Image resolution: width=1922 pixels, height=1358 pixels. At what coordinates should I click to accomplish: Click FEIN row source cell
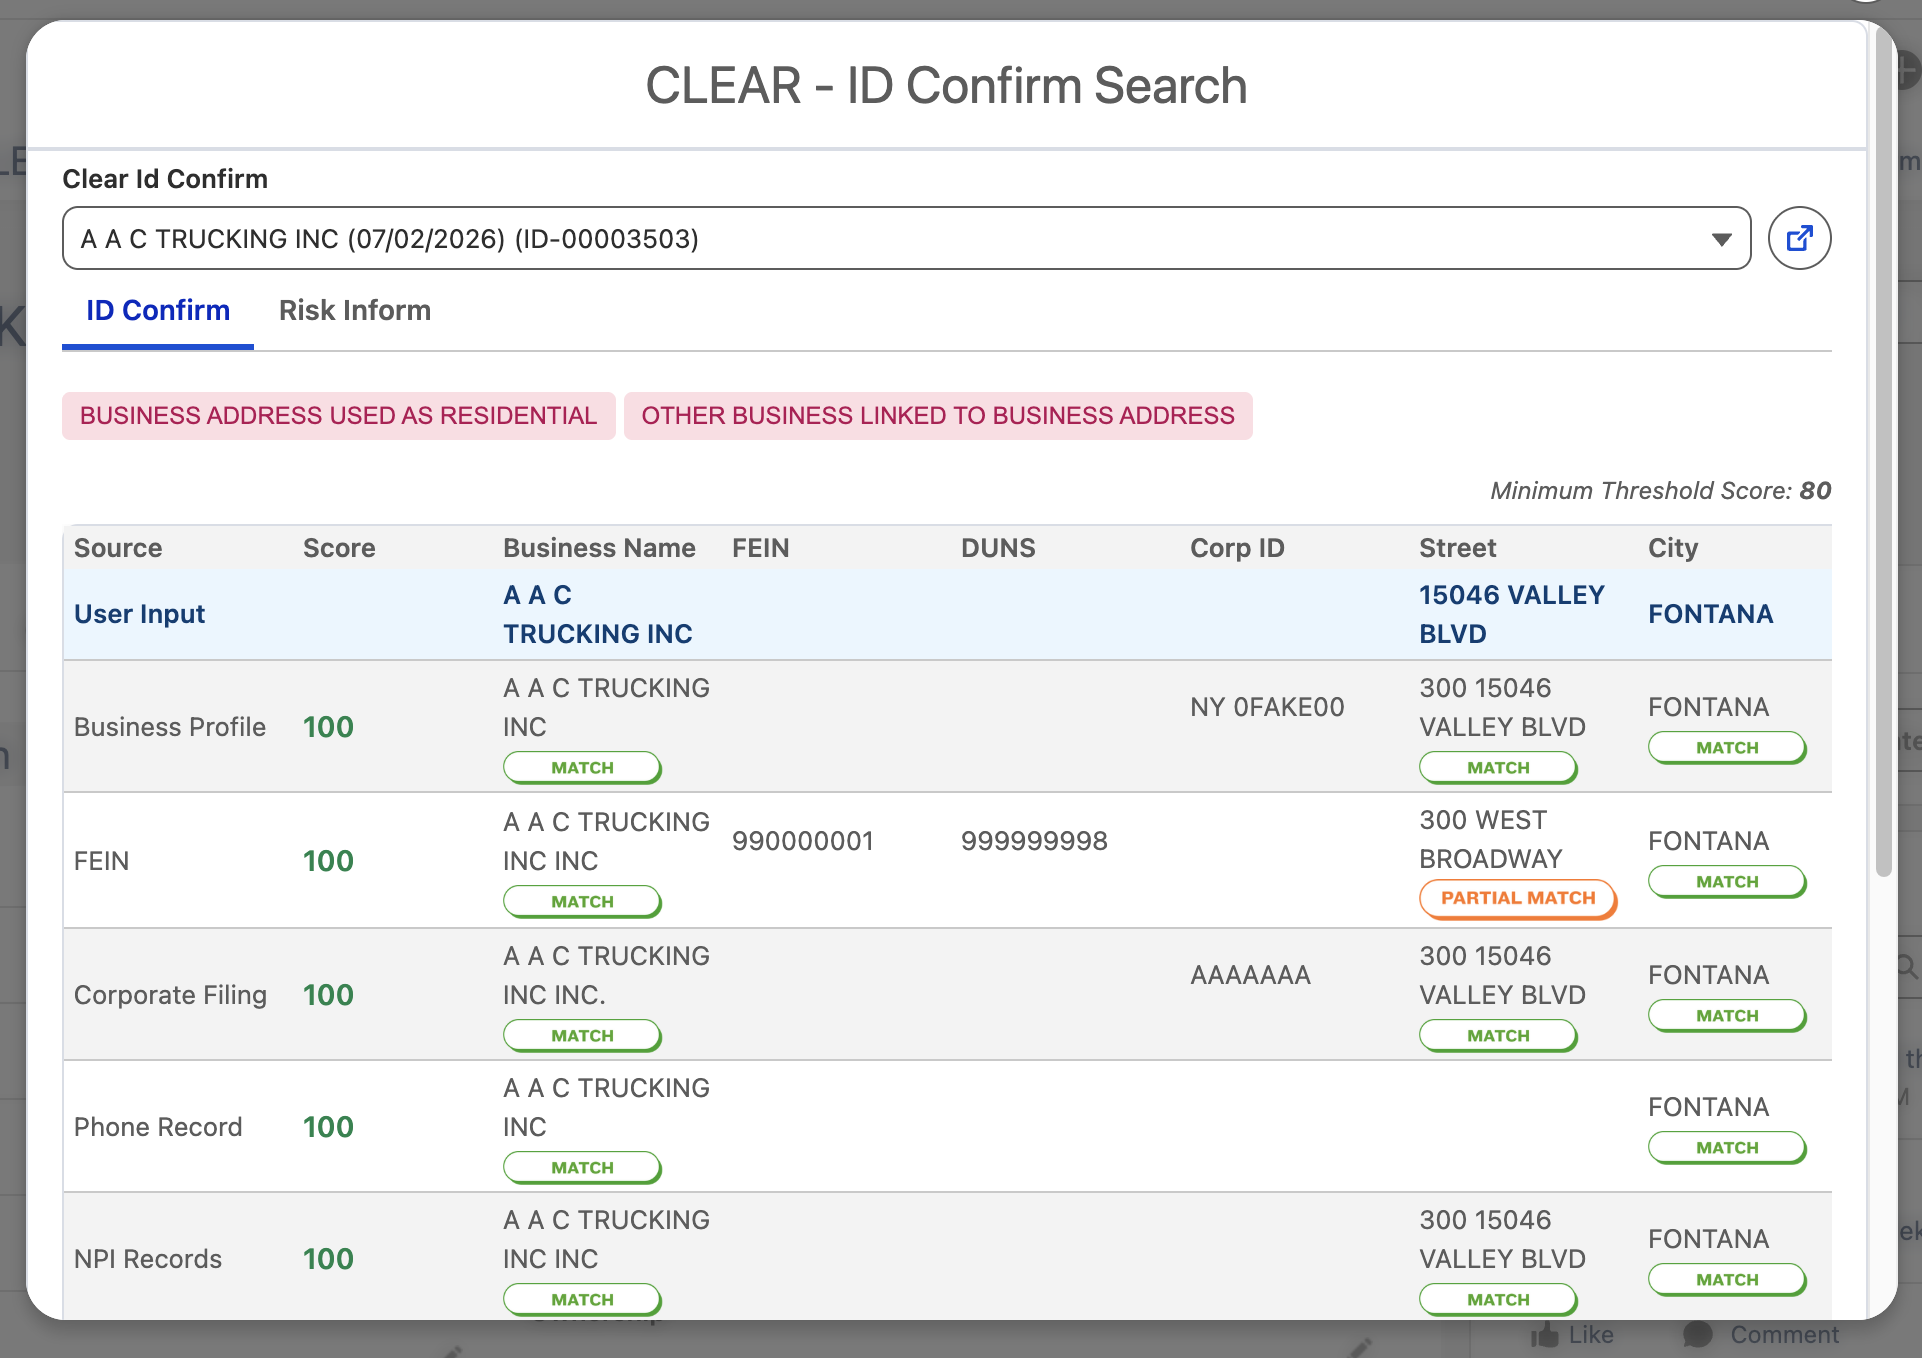point(101,861)
